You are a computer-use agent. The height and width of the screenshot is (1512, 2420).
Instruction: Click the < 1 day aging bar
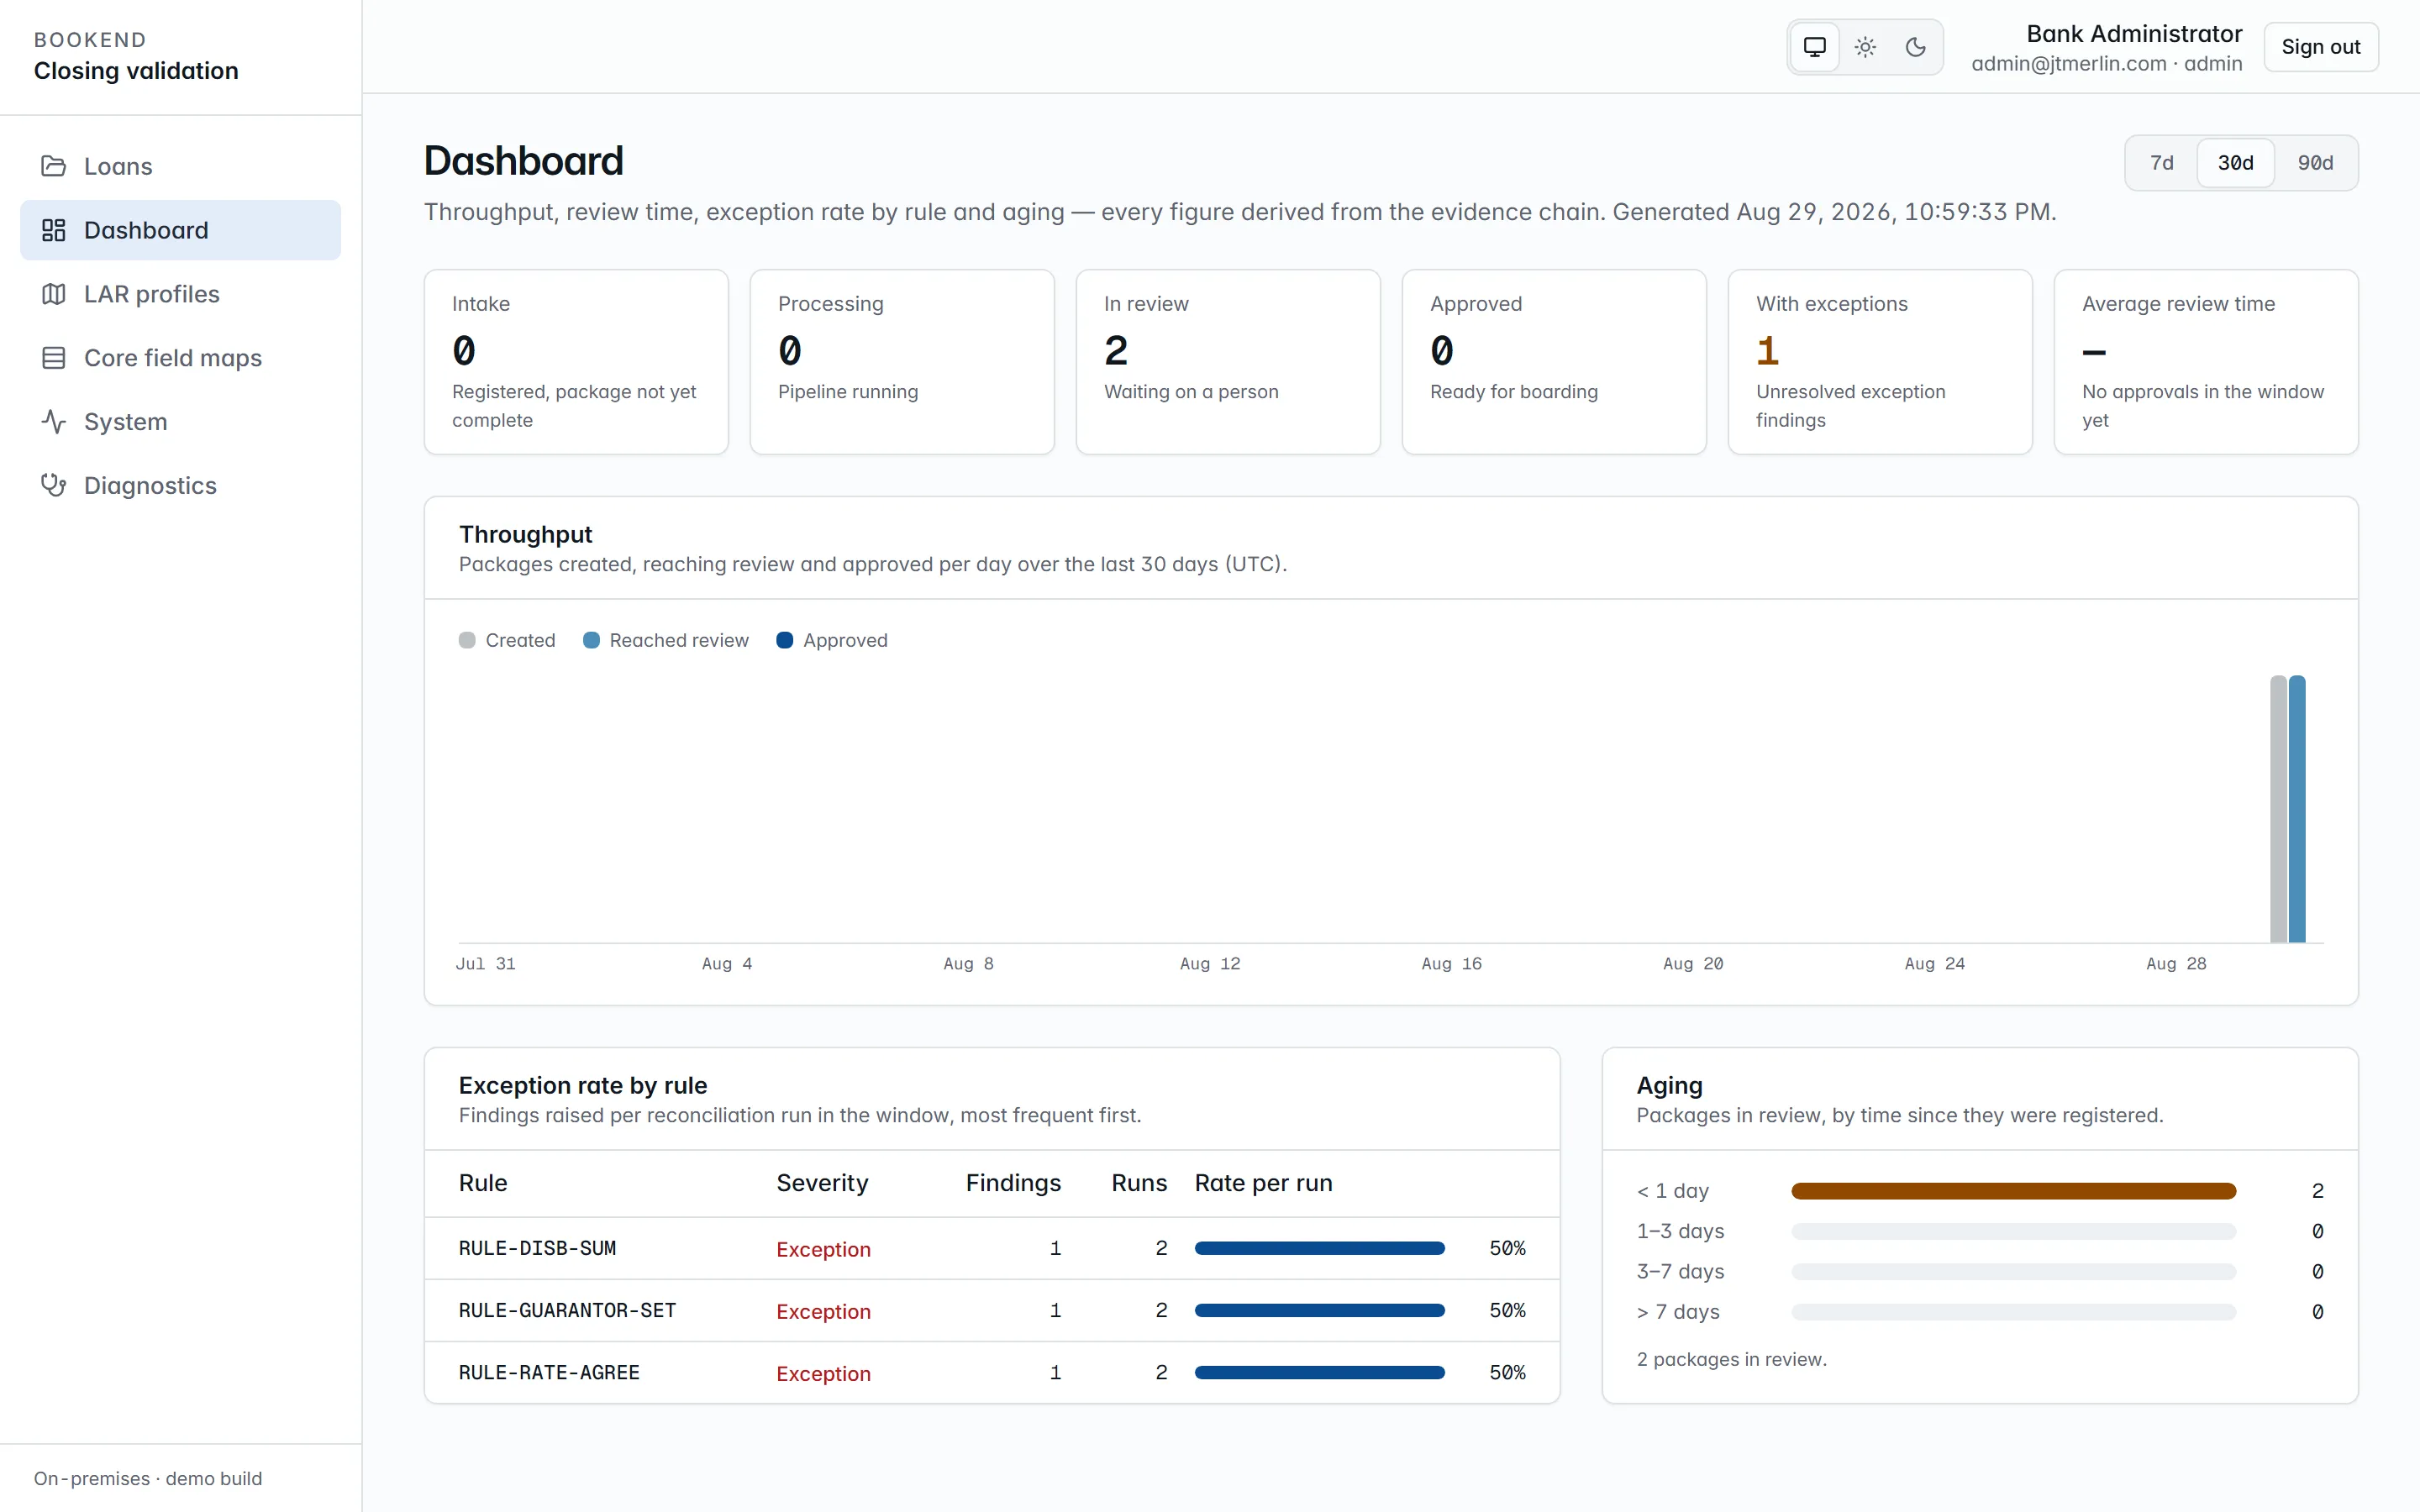point(2013,1191)
